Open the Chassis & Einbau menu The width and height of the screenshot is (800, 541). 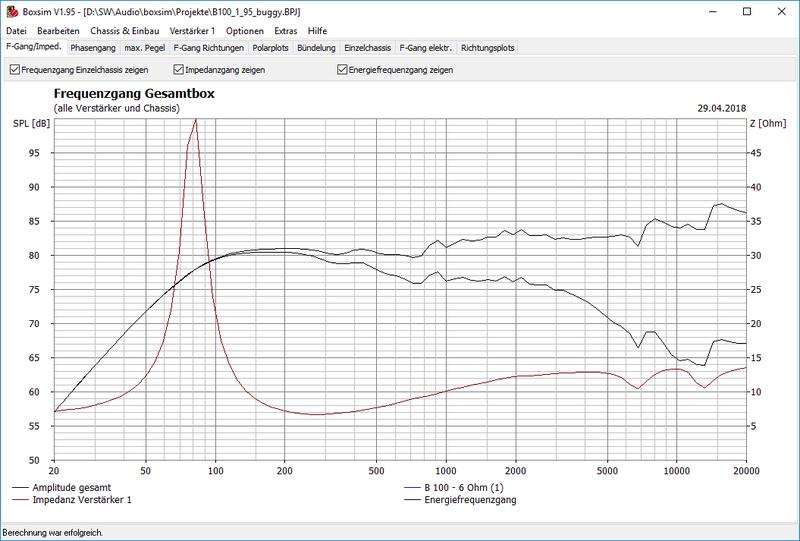(124, 31)
